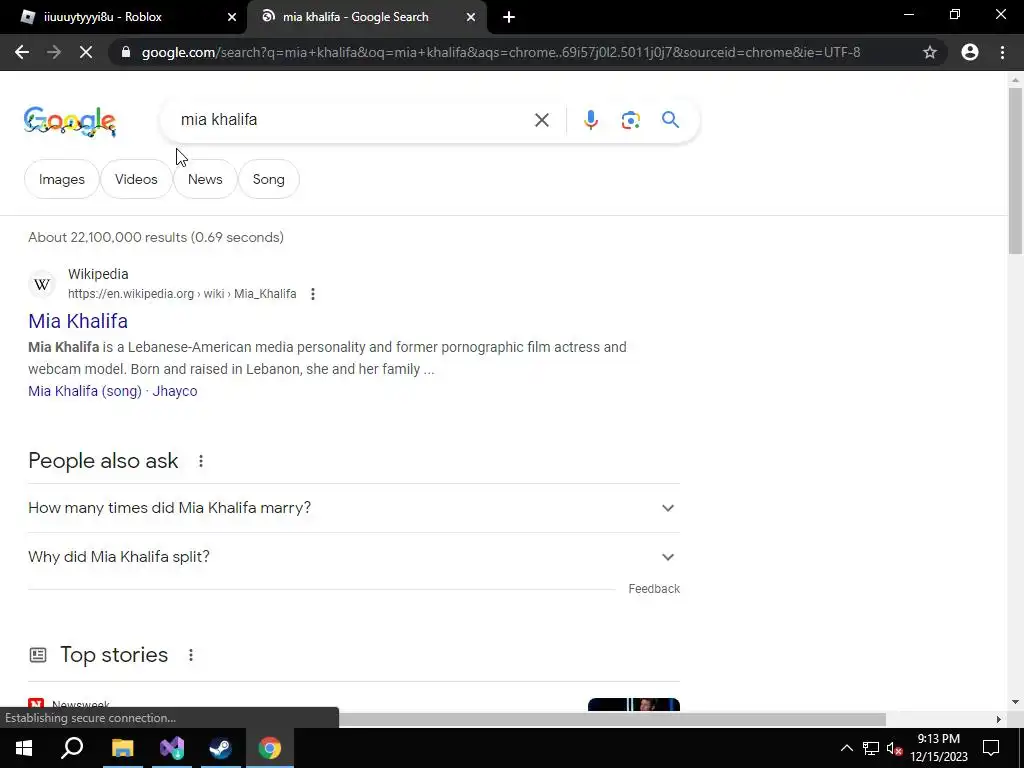The width and height of the screenshot is (1024, 768).
Task: Select the mia khalifa Google Search tab
Action: [x=366, y=17]
